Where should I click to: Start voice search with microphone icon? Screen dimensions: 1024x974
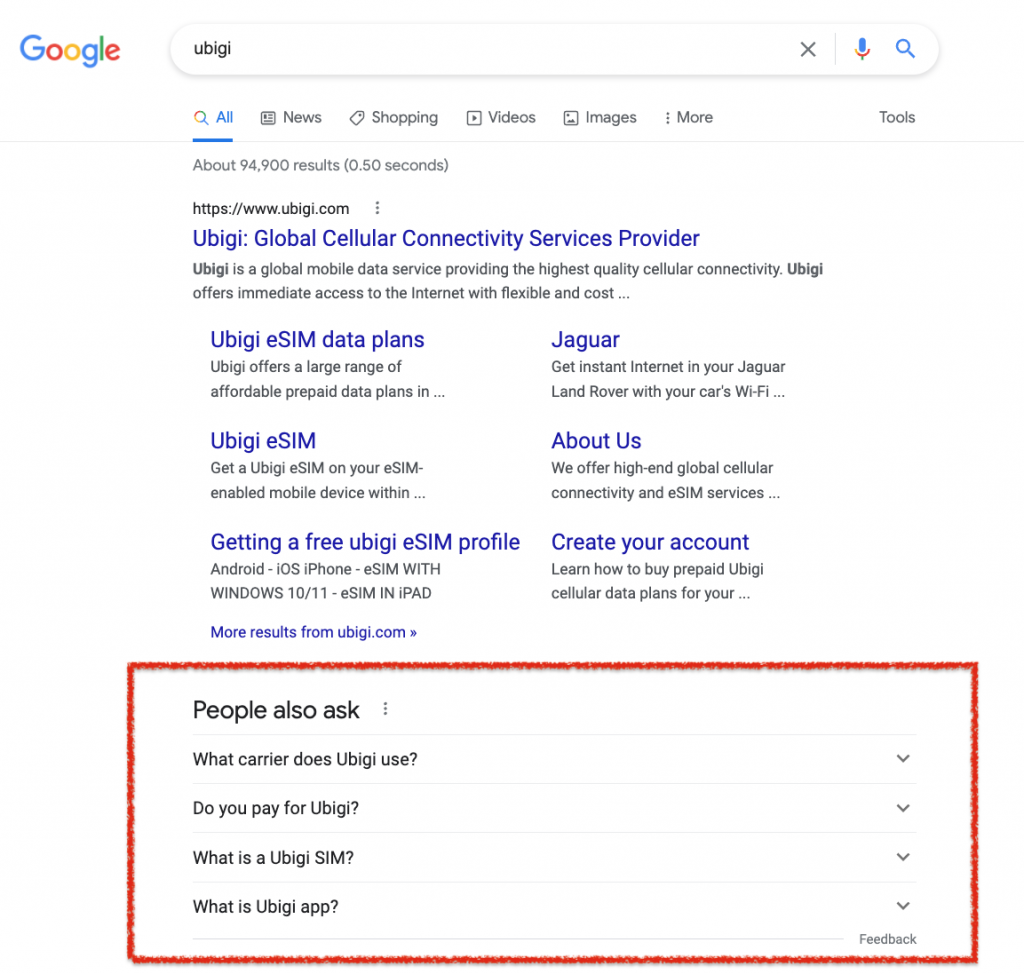(x=862, y=49)
